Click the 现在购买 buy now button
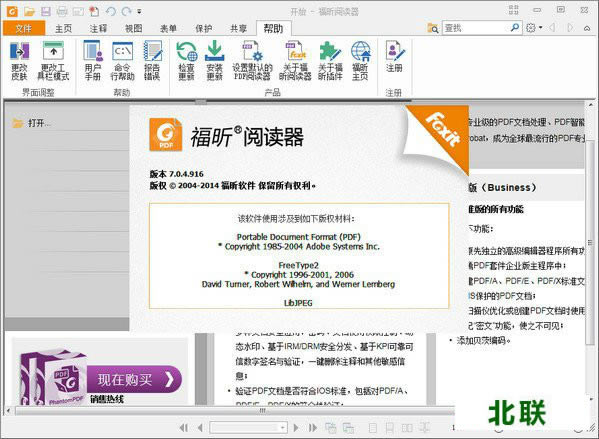This screenshot has height=439, width=599. pyautogui.click(x=134, y=379)
